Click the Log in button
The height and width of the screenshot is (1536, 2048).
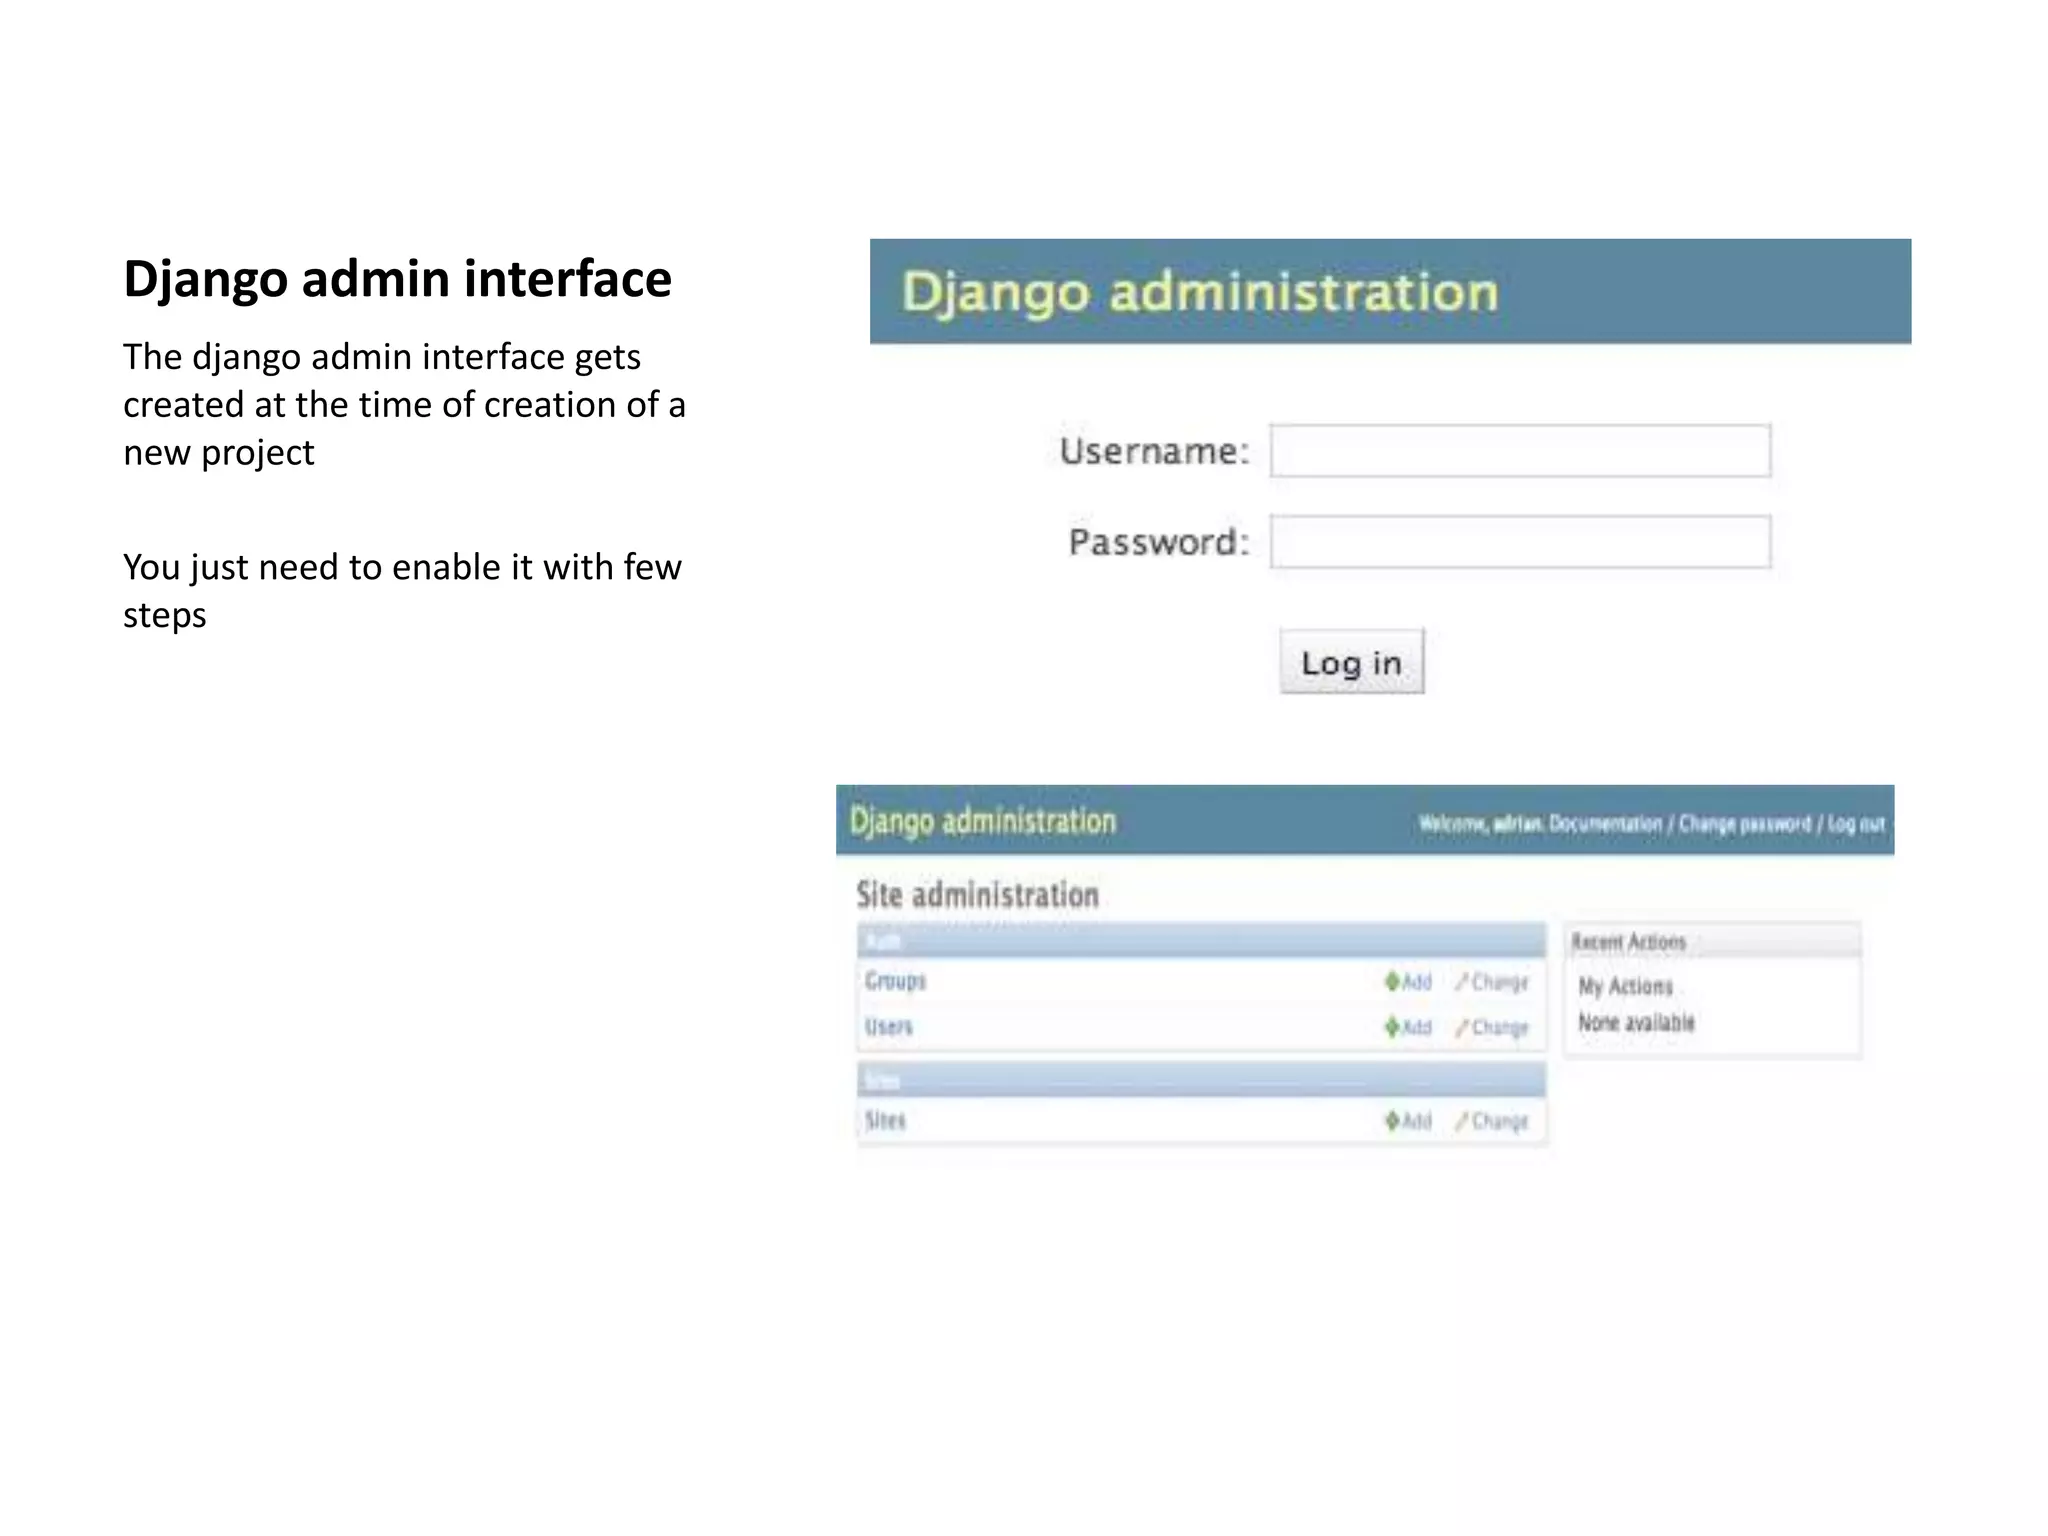(x=1352, y=662)
